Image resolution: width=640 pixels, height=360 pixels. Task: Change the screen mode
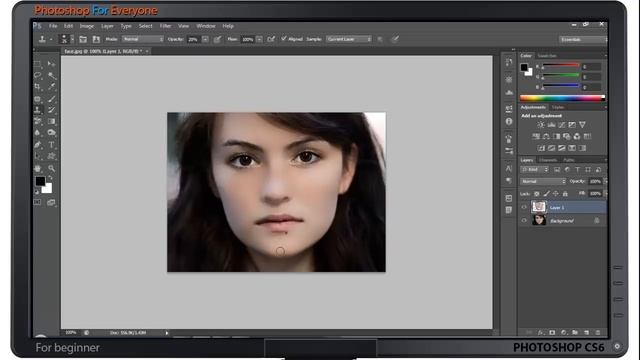click(x=51, y=202)
